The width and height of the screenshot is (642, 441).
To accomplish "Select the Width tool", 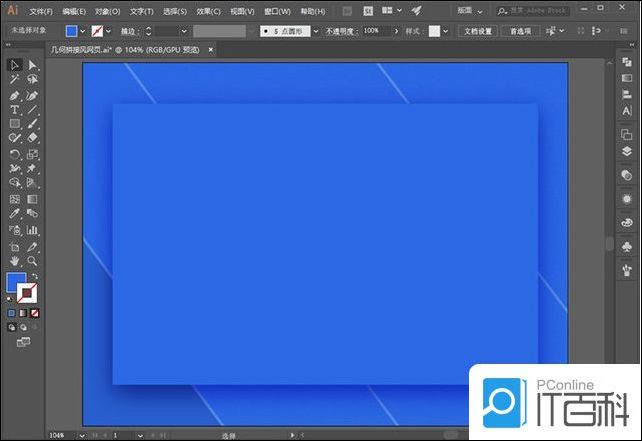I will [x=15, y=168].
